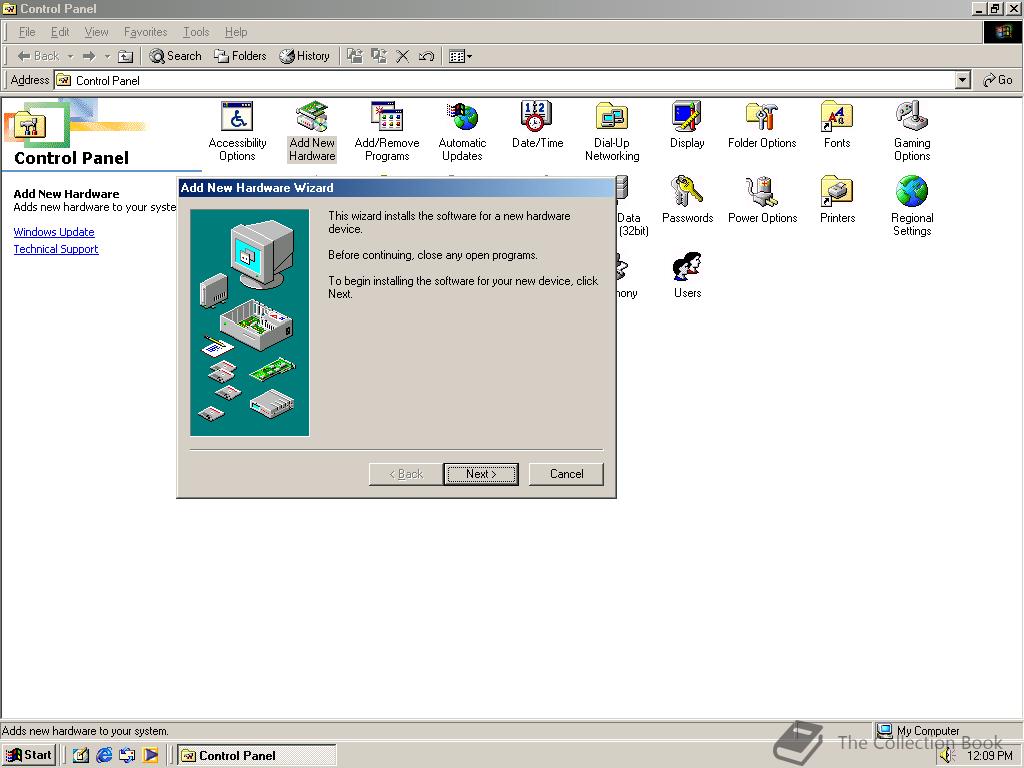Click the disabled Back wizard button
Viewport: 1024px width, 768px height.
(406, 474)
